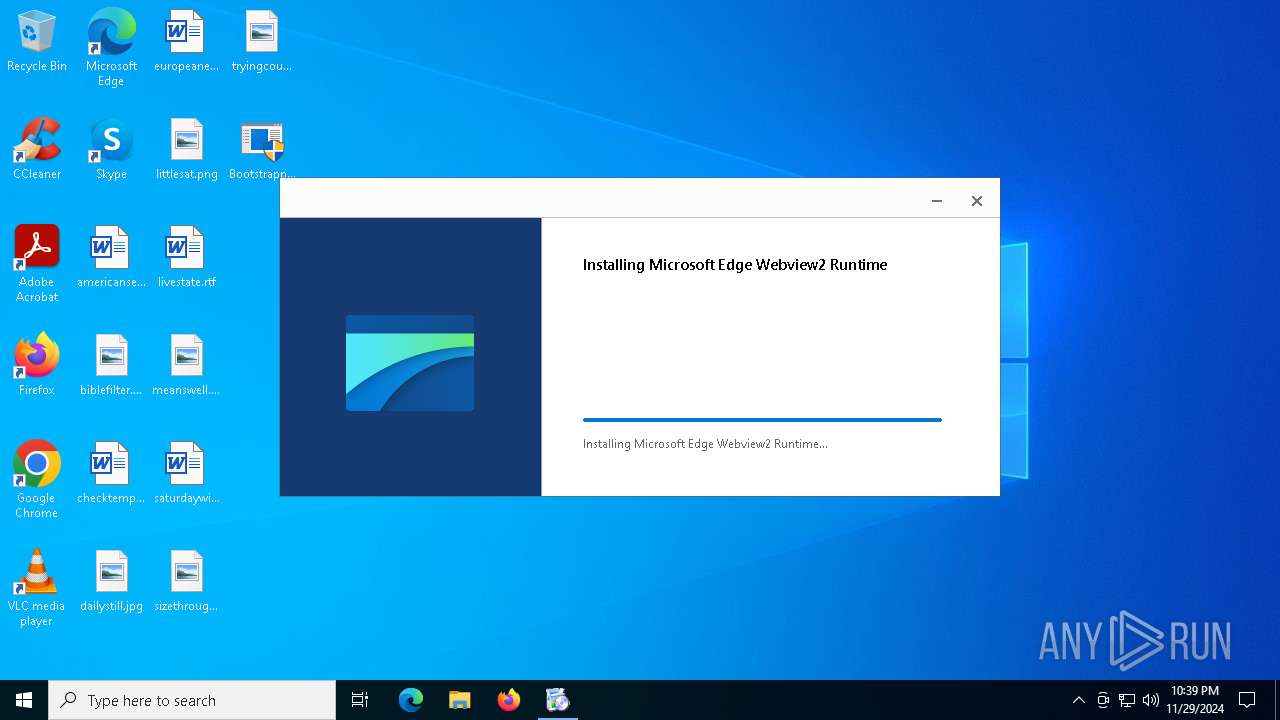Viewport: 1280px width, 720px height.
Task: Open the volume control tray icon
Action: [1151, 700]
